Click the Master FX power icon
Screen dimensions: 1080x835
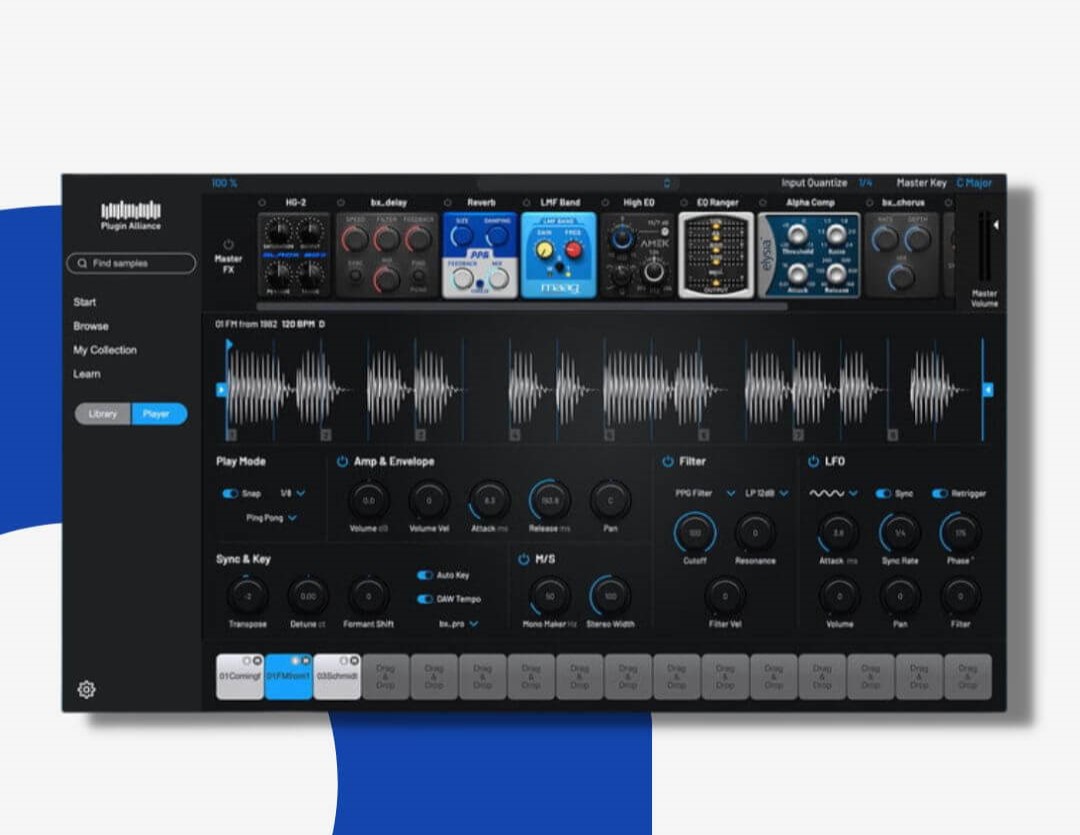coord(228,244)
